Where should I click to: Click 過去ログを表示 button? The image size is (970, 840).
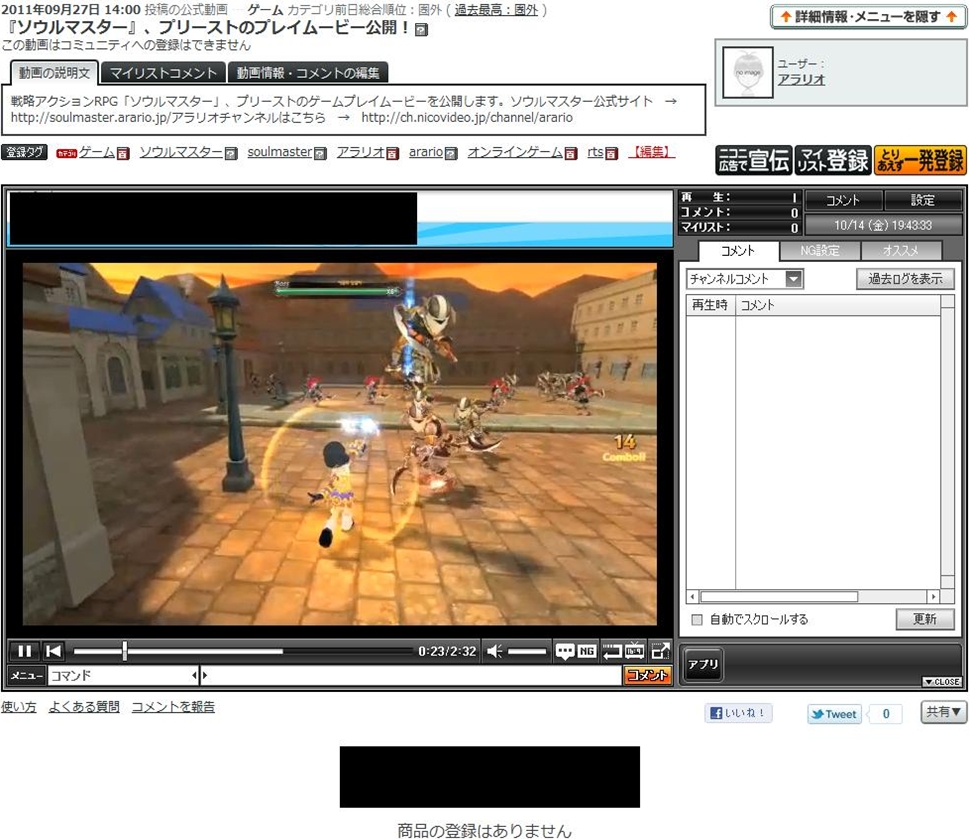(x=905, y=279)
